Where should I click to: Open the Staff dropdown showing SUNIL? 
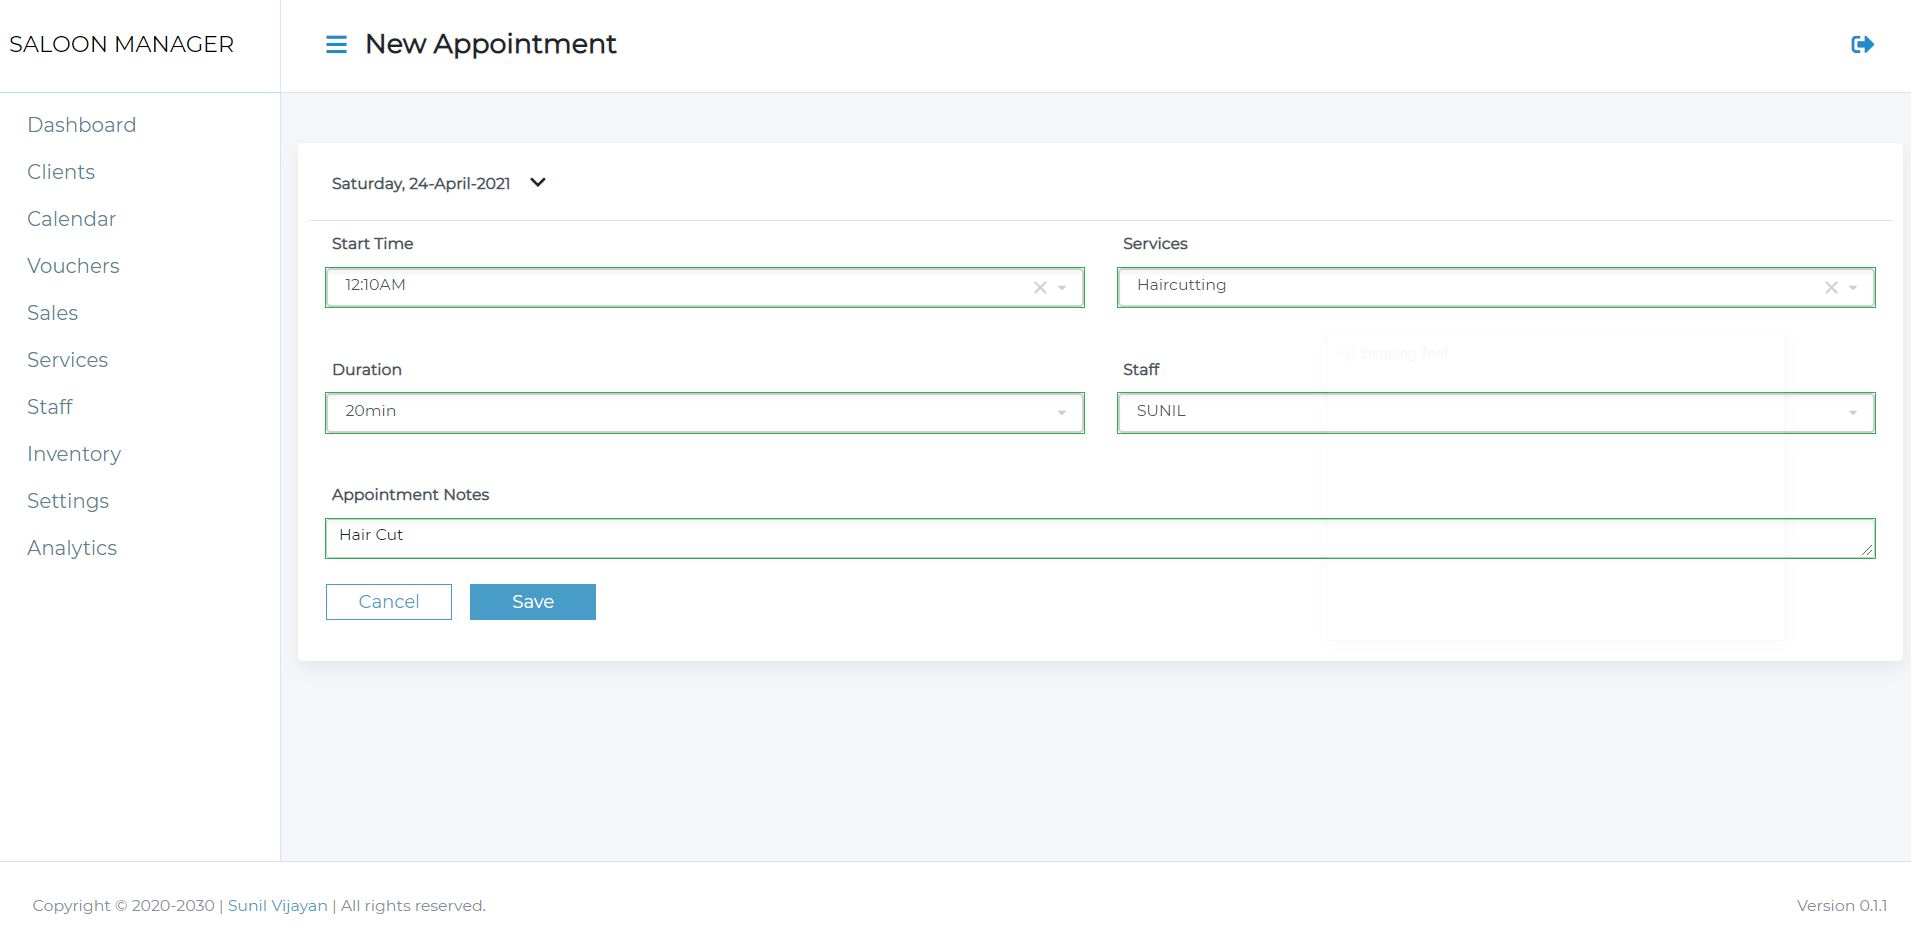1496,413
